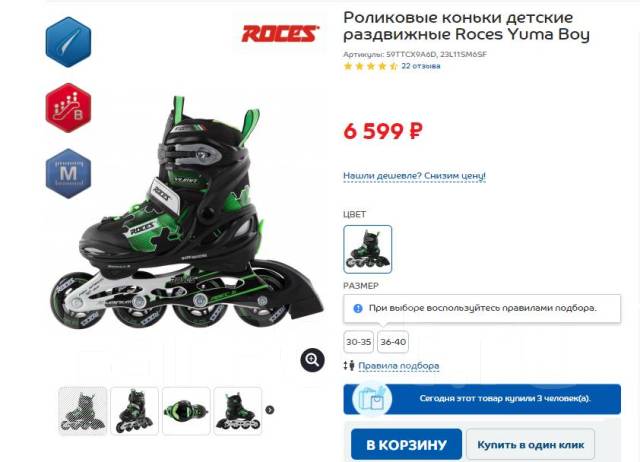Select the first skate thumbnail
Screen dimensions: 640x462
(83, 411)
